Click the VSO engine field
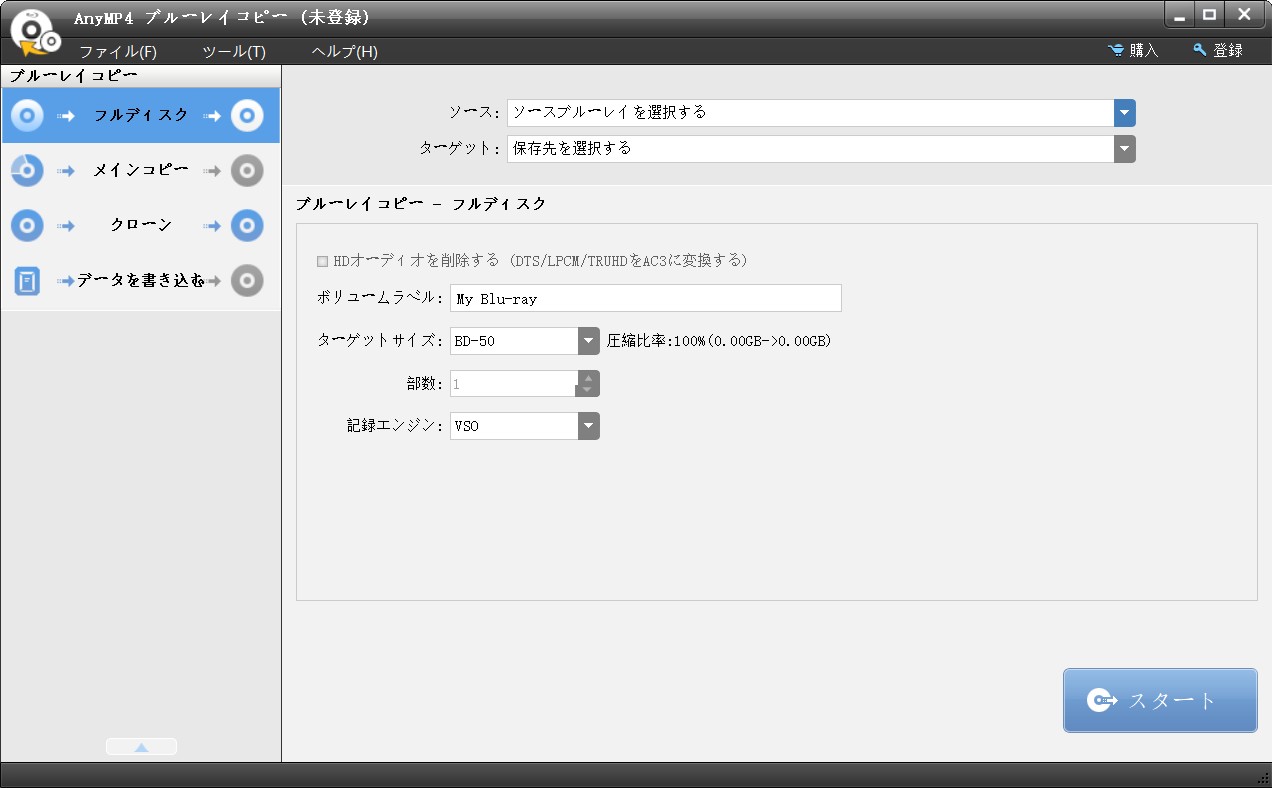 pyautogui.click(x=514, y=426)
